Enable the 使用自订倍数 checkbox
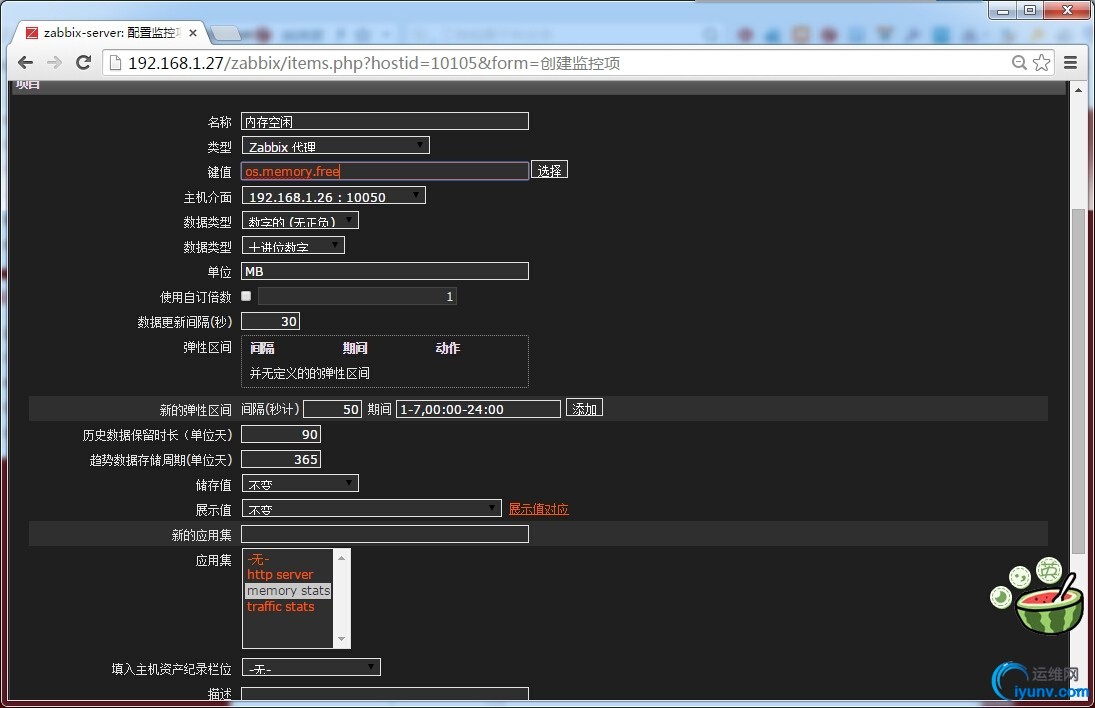 click(x=246, y=296)
